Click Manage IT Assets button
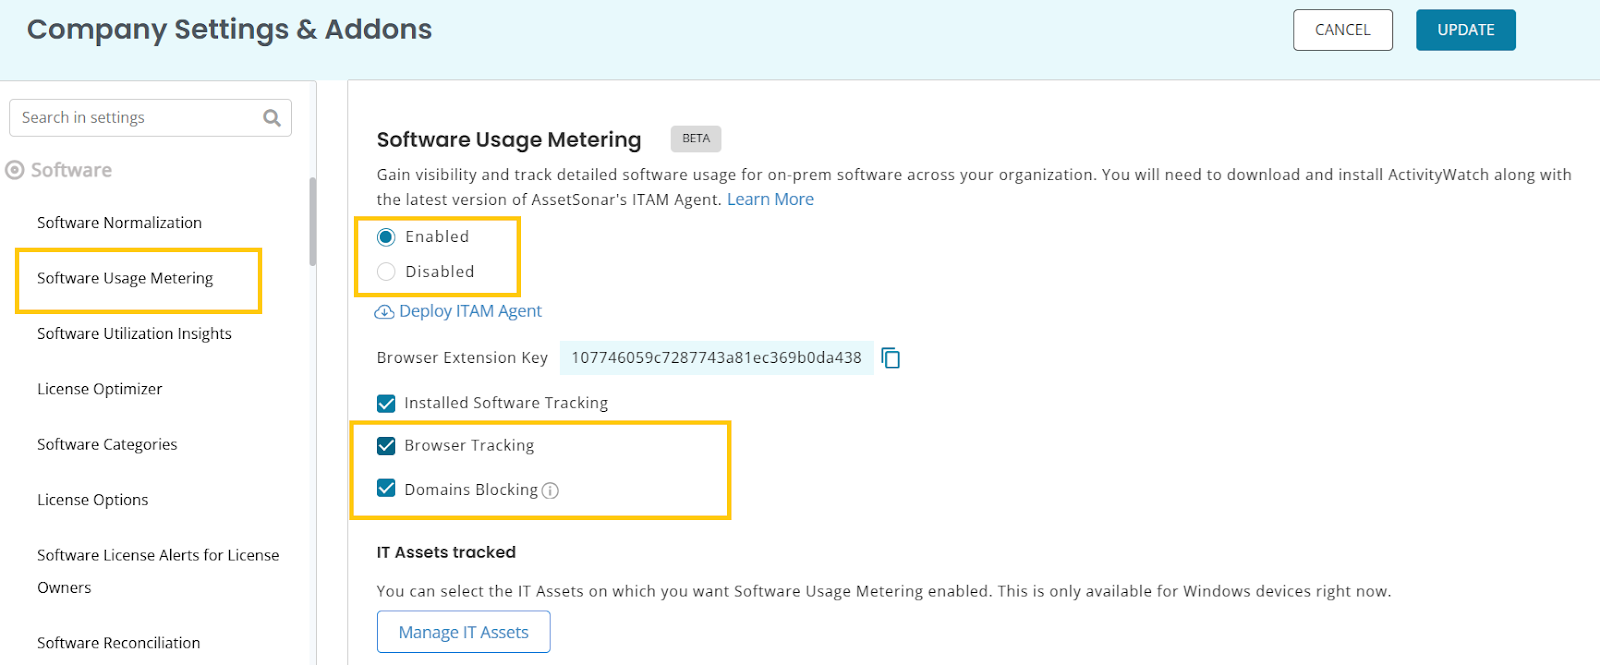The height and width of the screenshot is (665, 1600). point(463,632)
